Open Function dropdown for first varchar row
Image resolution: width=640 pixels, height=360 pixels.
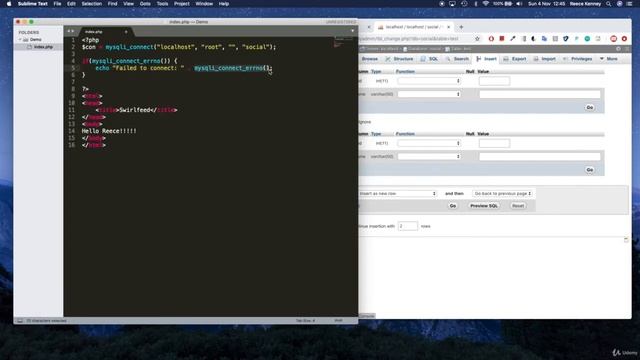click(x=429, y=94)
